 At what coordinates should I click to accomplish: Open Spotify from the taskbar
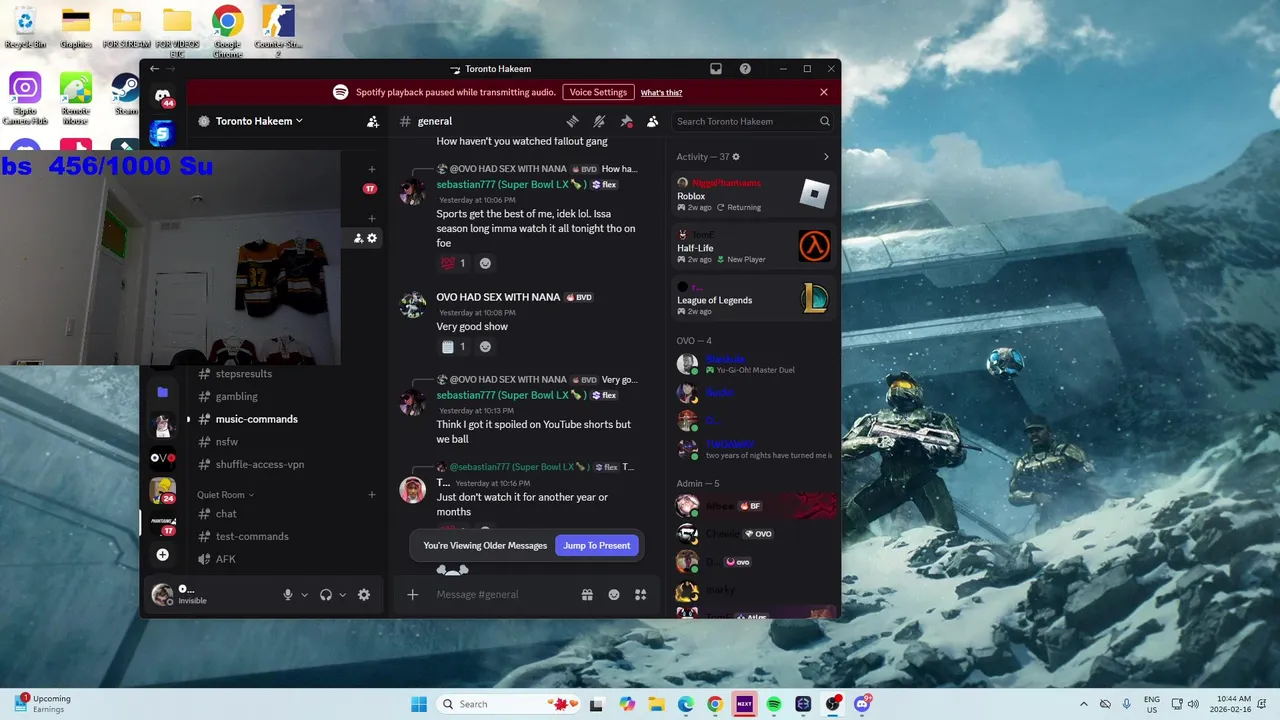pyautogui.click(x=774, y=704)
